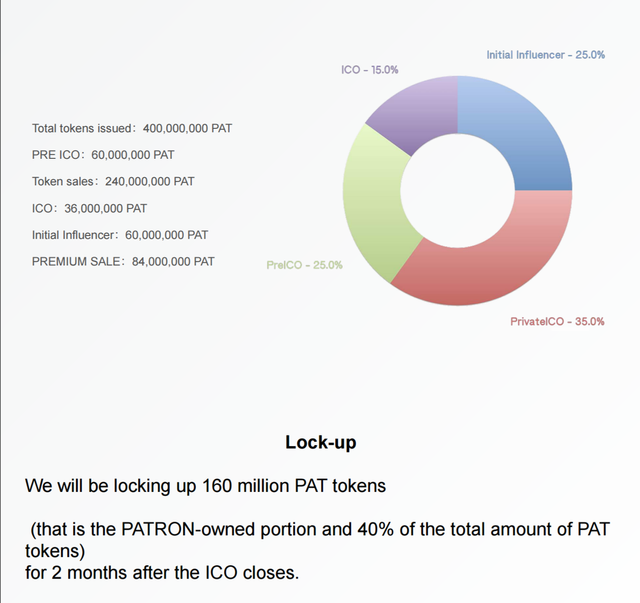Click the 'Token sales: 240,000,000 PAT' line

(113, 181)
